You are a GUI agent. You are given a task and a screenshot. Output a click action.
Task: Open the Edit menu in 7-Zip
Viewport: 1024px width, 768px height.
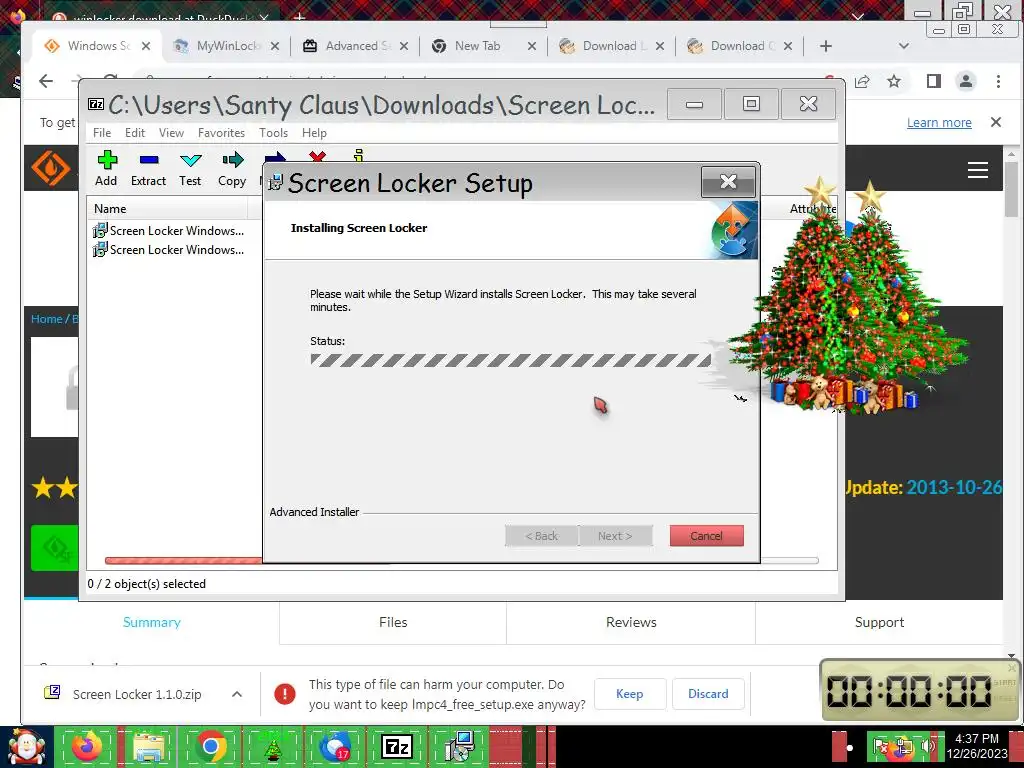135,133
